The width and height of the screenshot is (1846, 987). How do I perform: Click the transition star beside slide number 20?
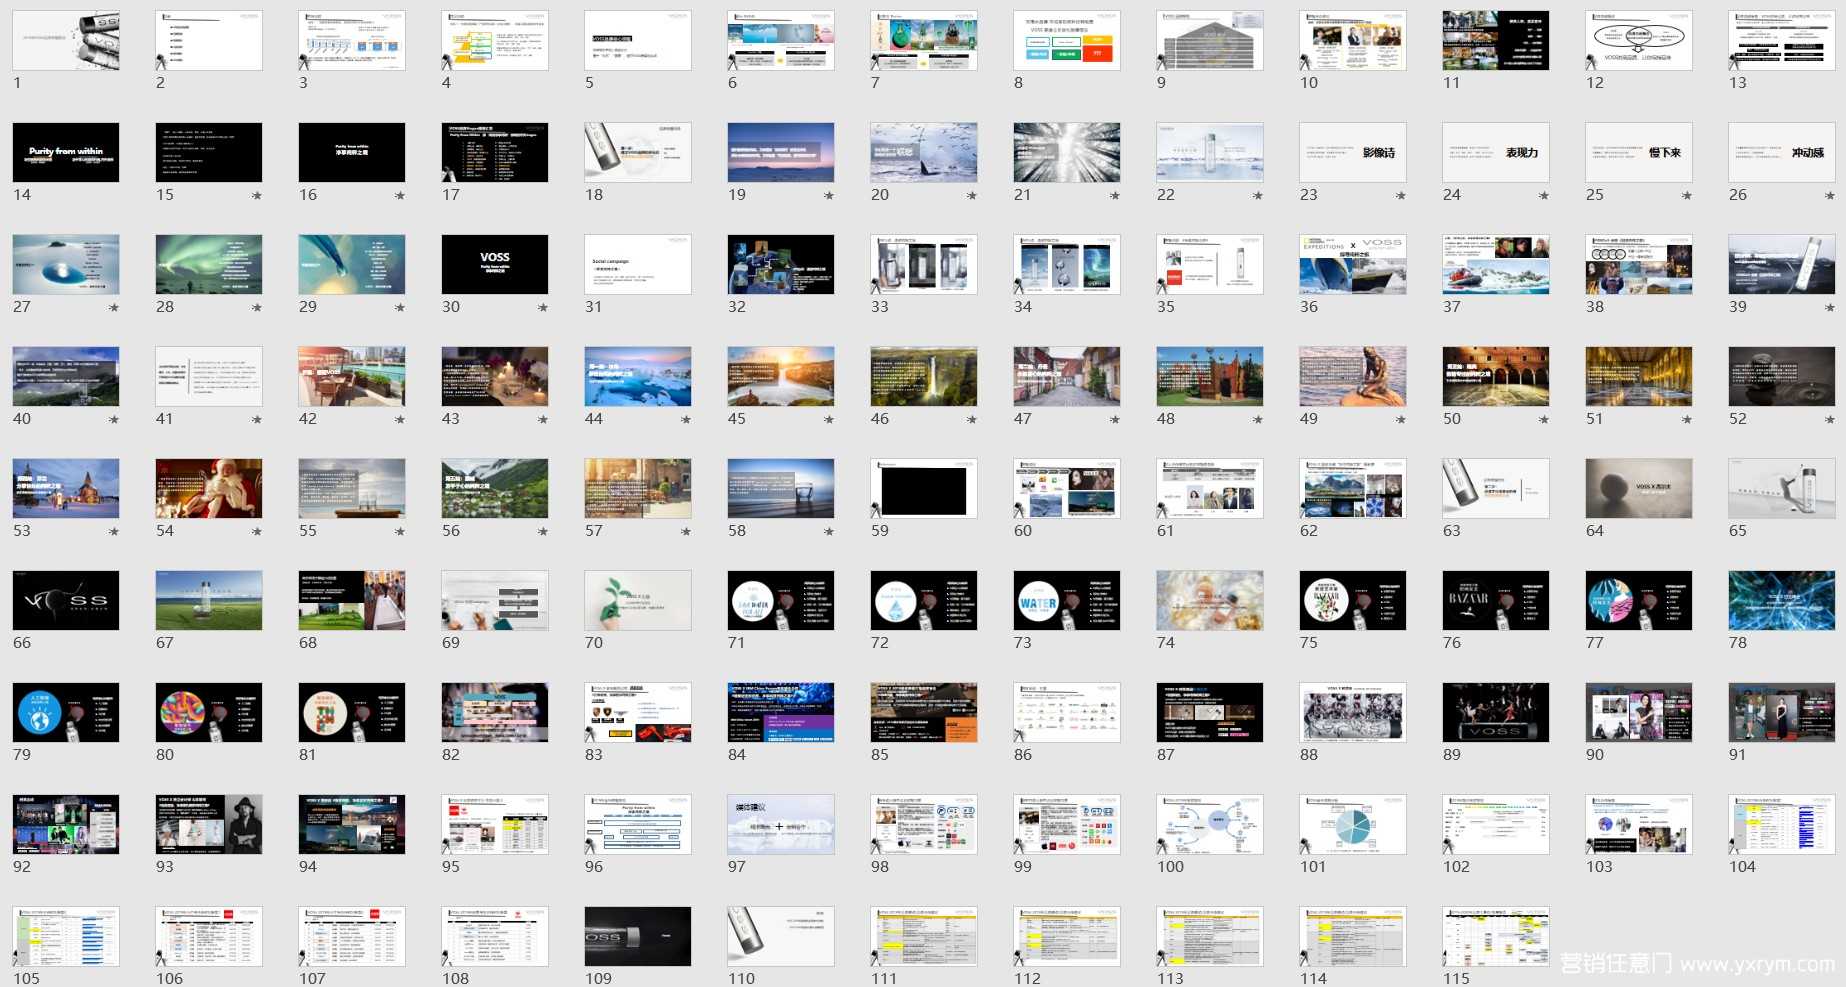972,196
